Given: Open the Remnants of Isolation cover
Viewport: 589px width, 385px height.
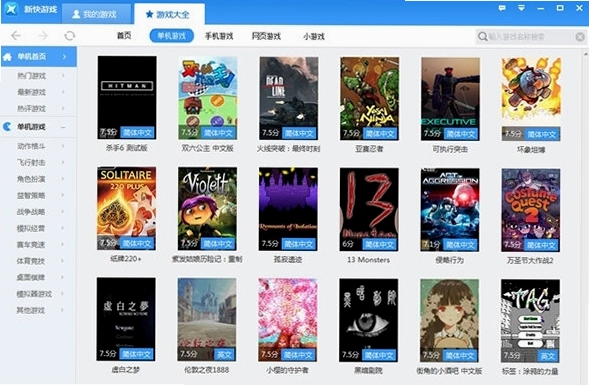Looking at the screenshot, I should point(288,209).
